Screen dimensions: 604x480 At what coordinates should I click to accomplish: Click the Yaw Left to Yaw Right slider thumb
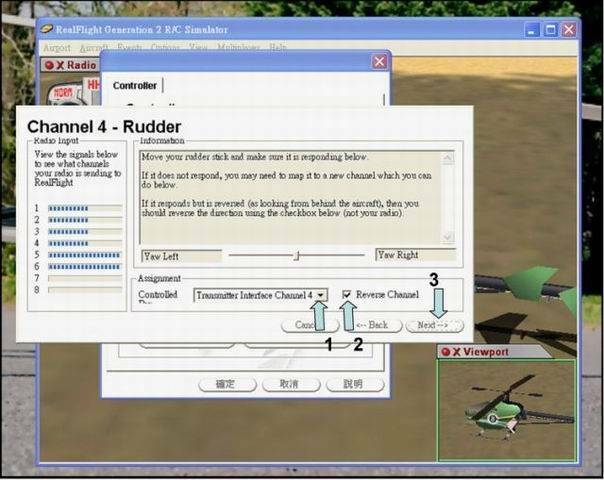297,255
